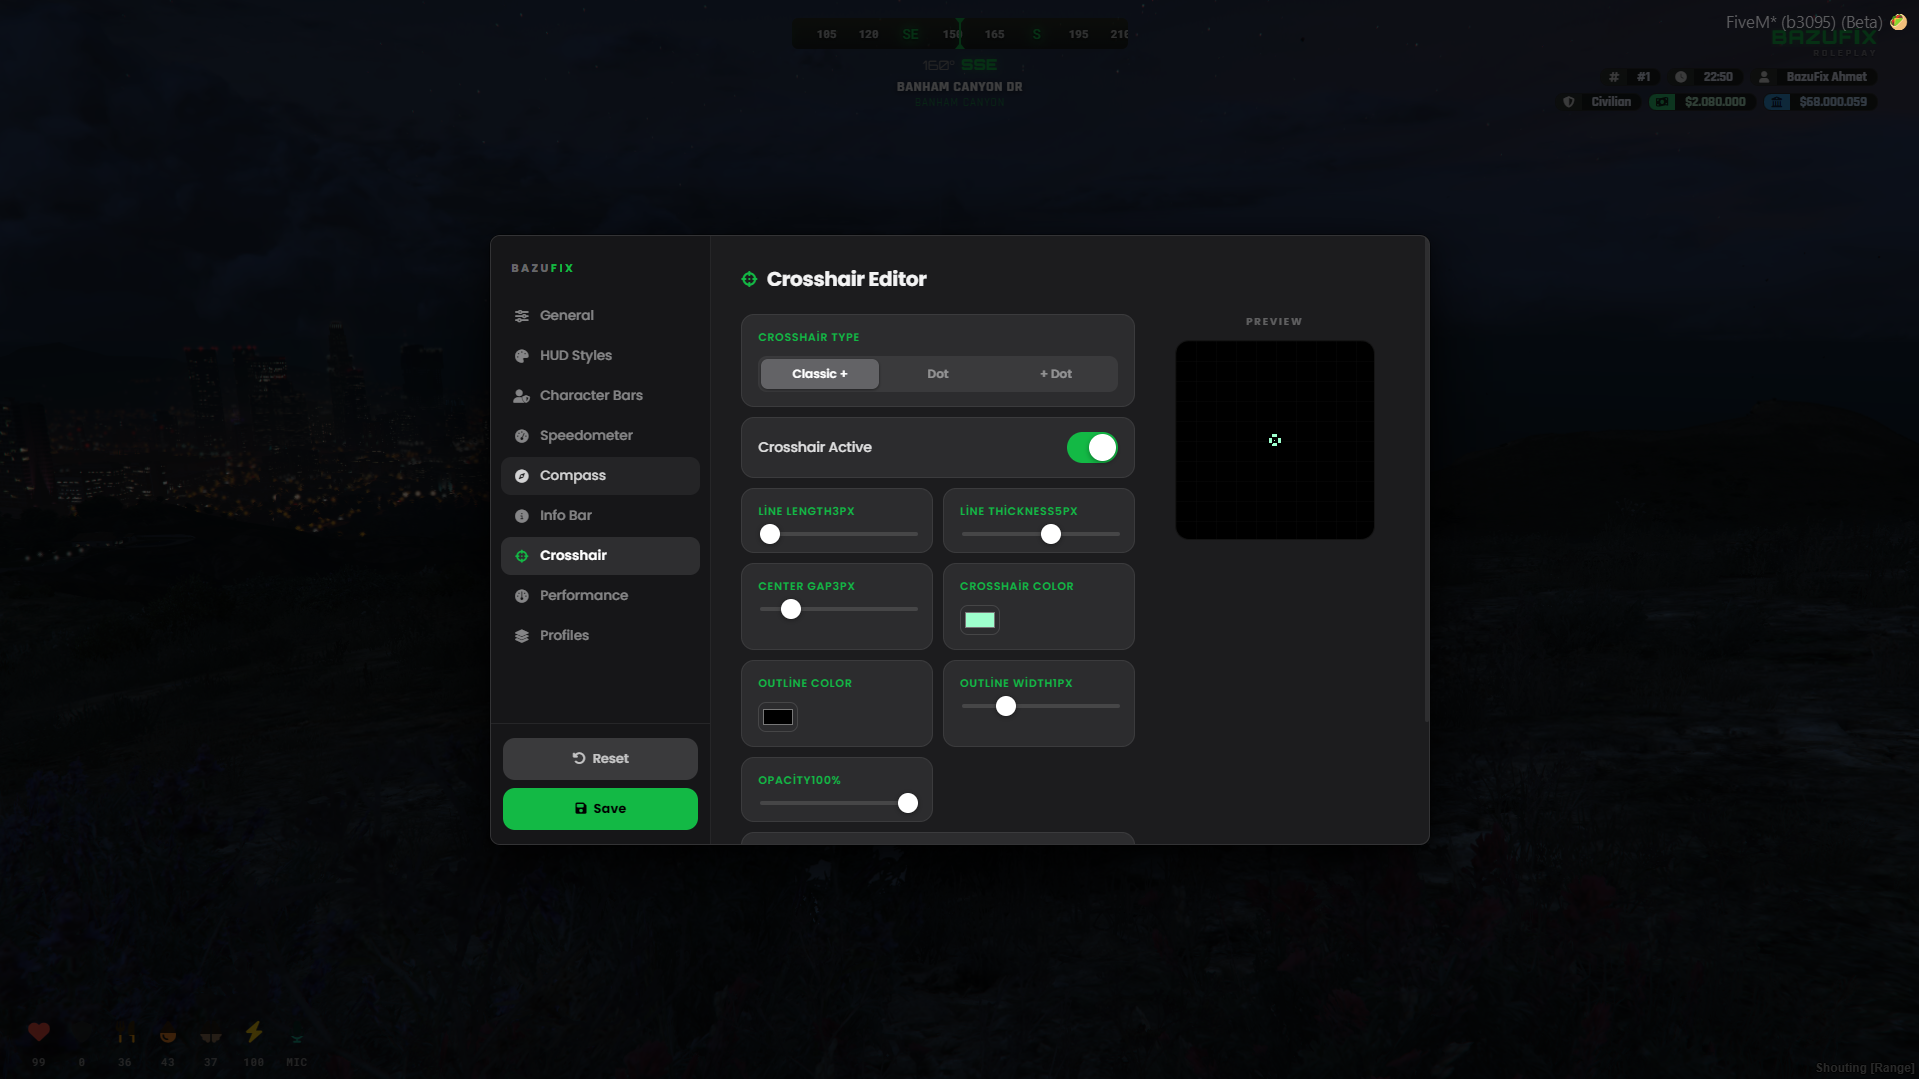The width and height of the screenshot is (1919, 1079).
Task: Click the settings panel vertical scrollbar
Action: [1426, 480]
